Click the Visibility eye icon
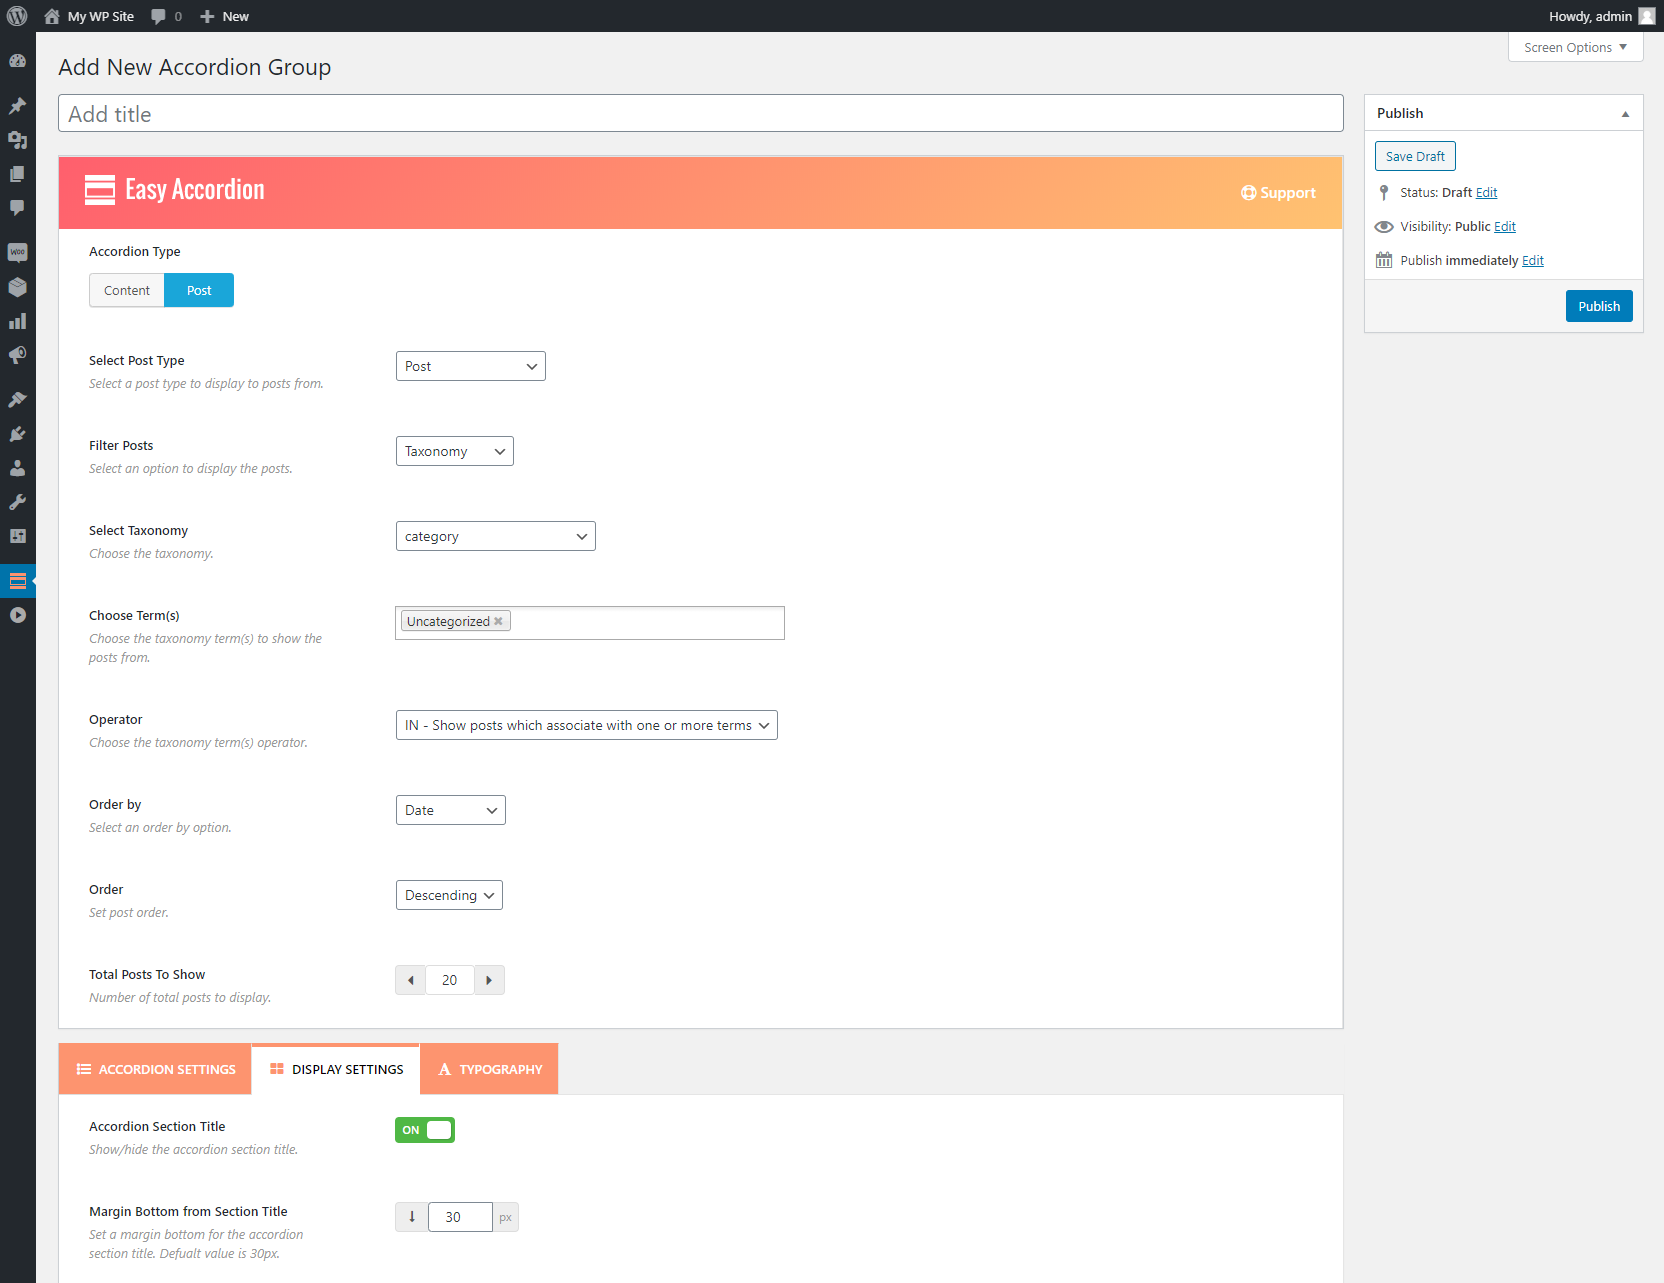Viewport: 1664px width, 1283px height. (x=1384, y=227)
